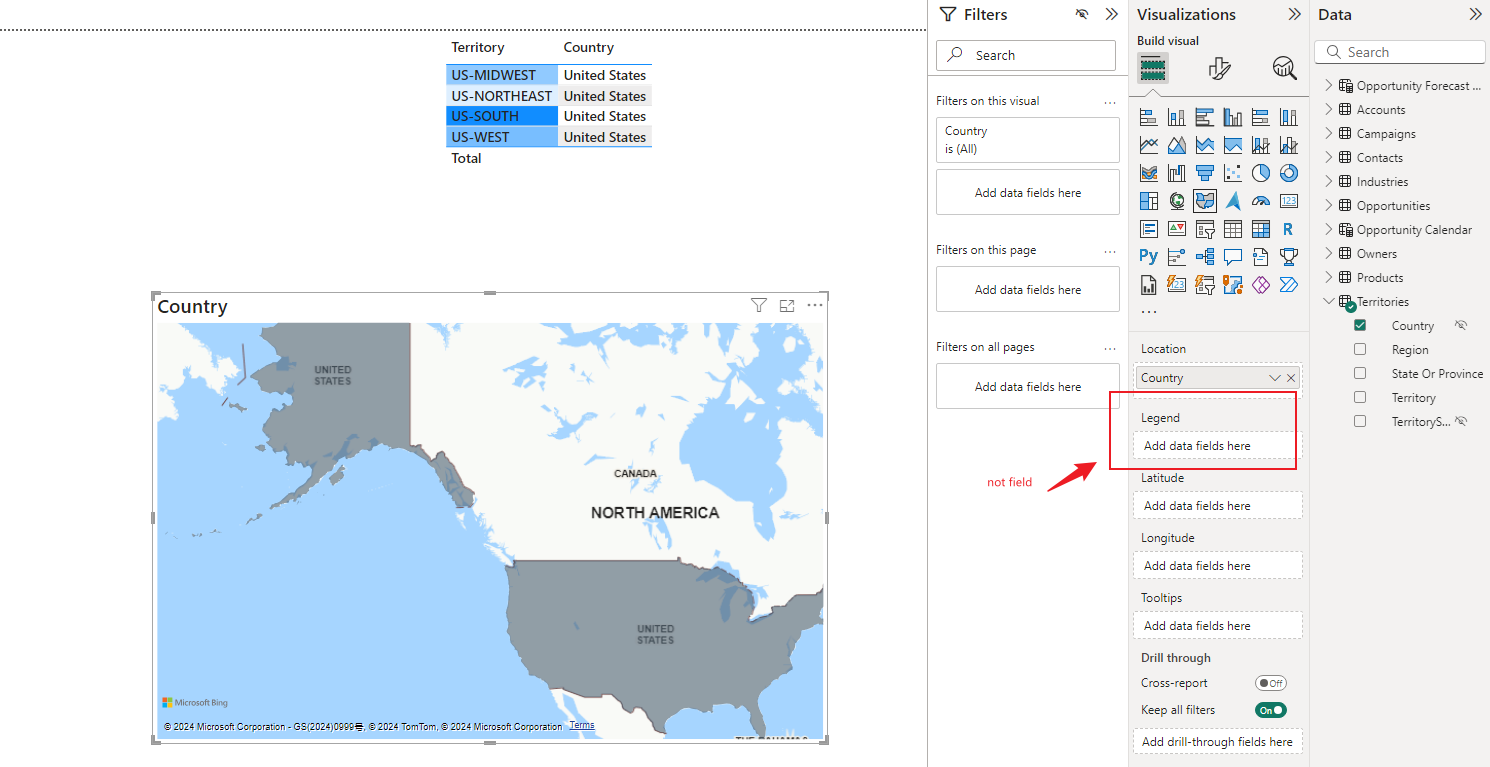
Task: Expand the Opportunities table in Data pane
Action: coord(1329,206)
